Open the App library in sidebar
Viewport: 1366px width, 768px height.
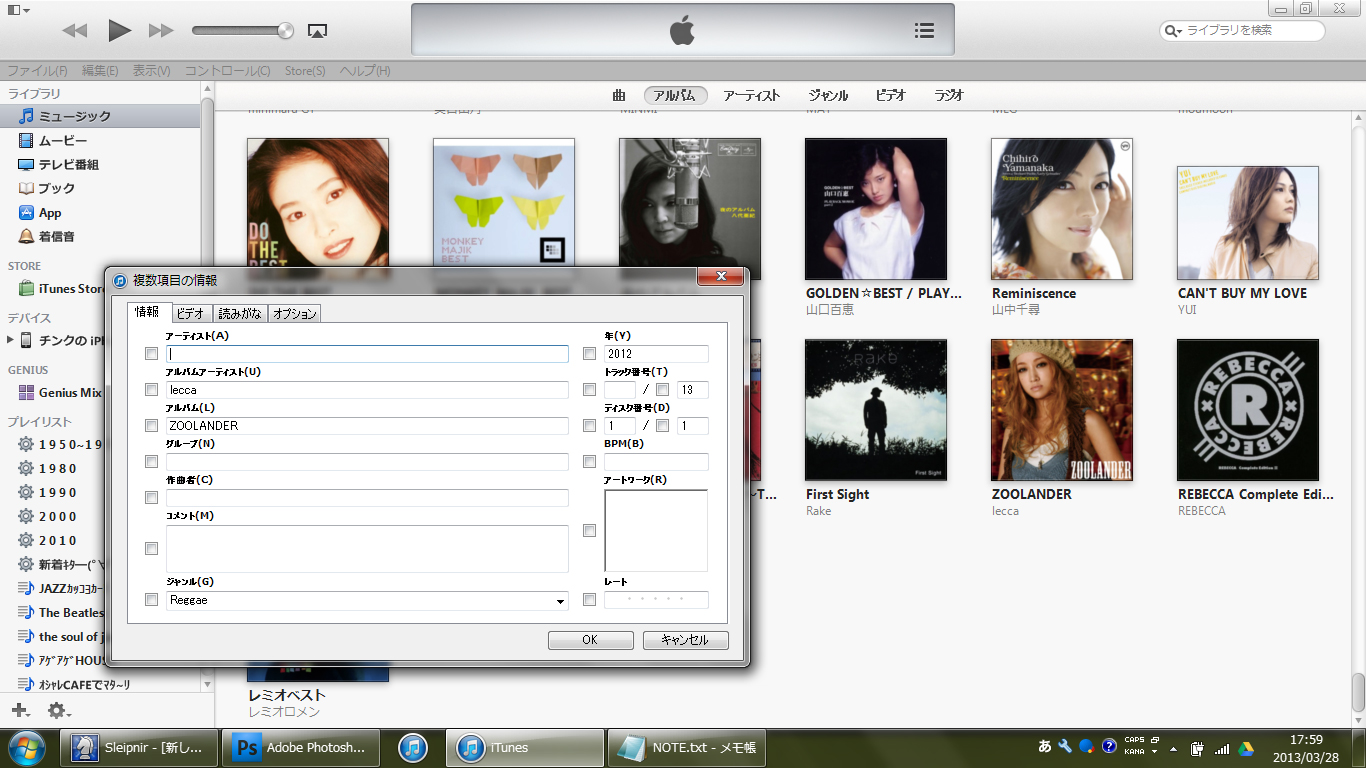coord(101,212)
